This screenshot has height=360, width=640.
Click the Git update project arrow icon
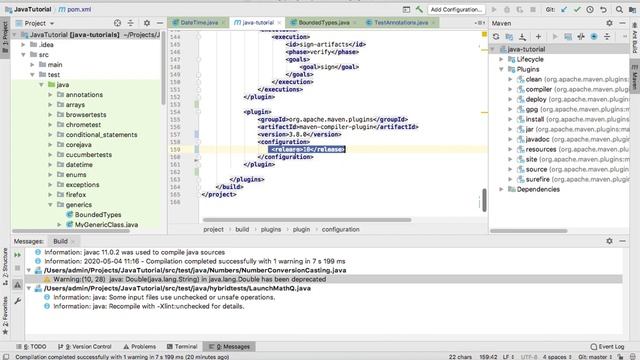564,9
